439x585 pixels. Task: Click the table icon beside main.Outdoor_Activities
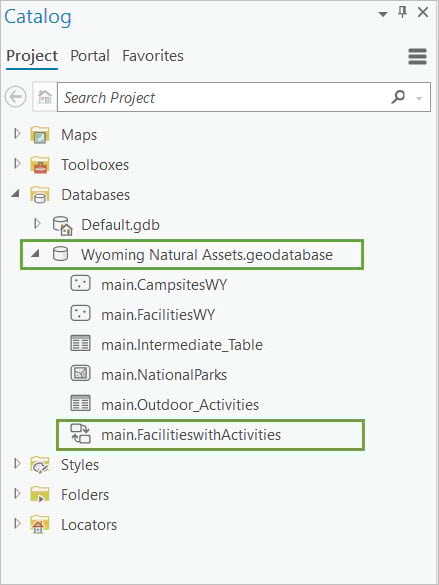[80, 403]
